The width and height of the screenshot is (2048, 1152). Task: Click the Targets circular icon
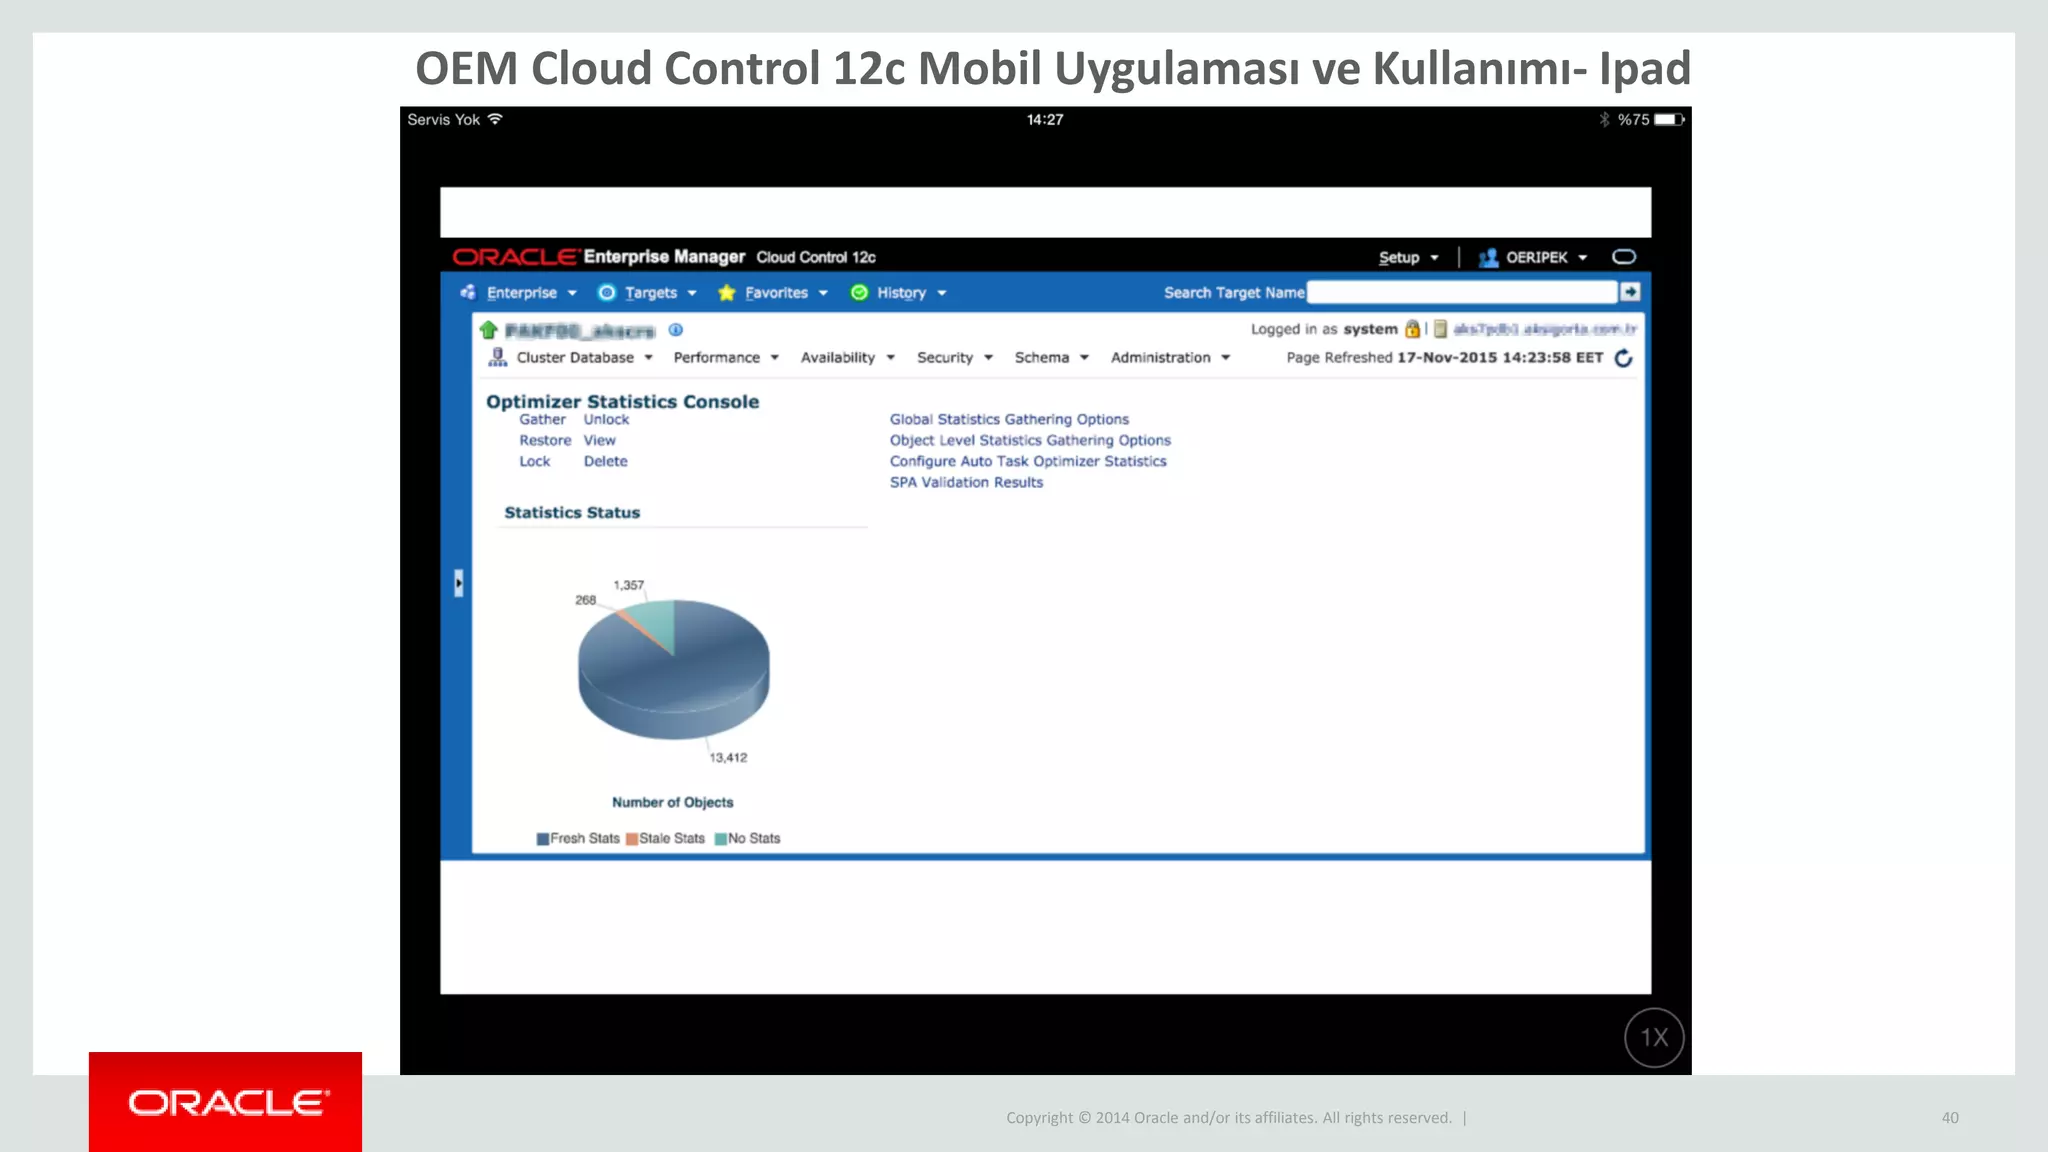[x=606, y=292]
